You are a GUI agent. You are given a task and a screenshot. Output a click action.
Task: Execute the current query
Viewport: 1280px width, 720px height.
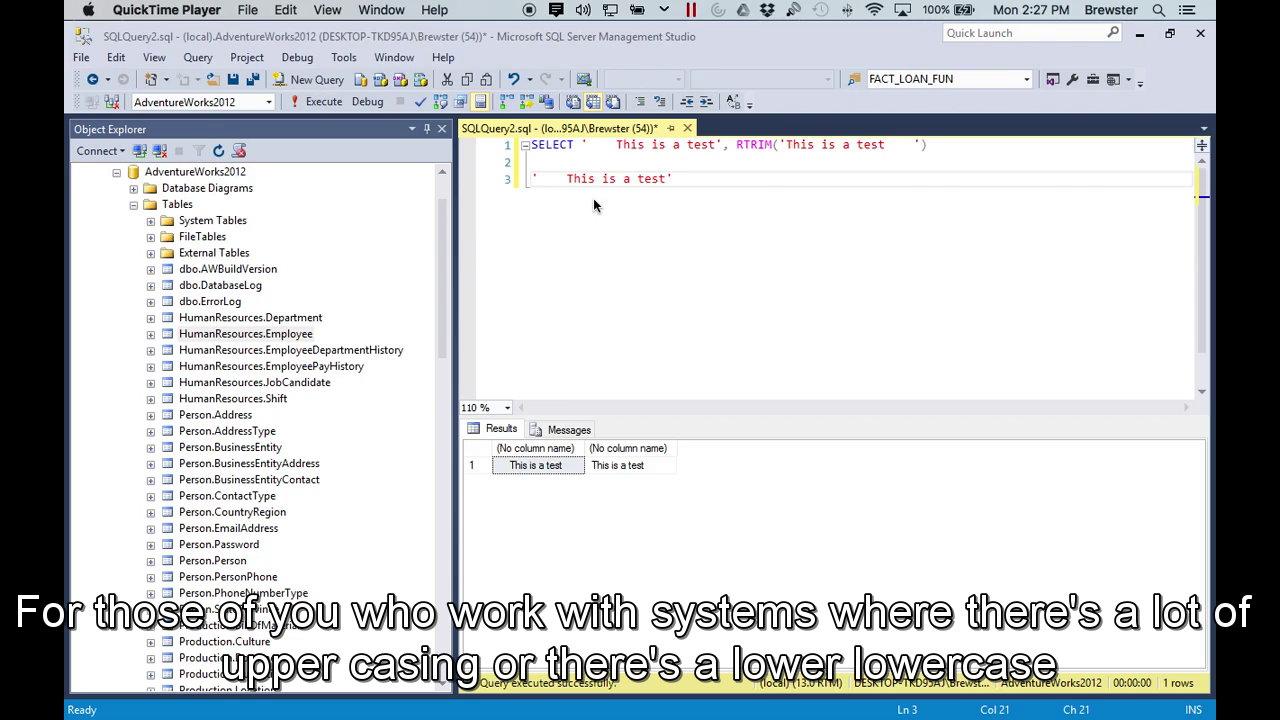coord(316,102)
